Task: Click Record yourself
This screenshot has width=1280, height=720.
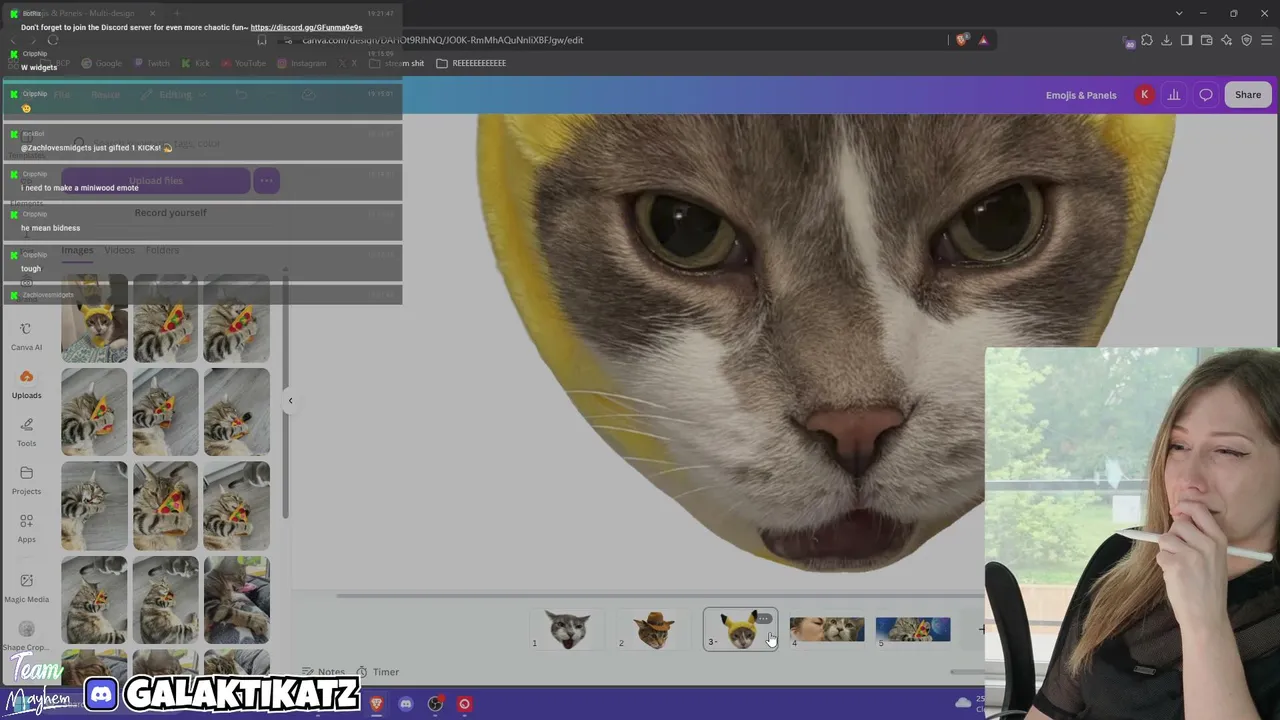Action: [x=170, y=213]
